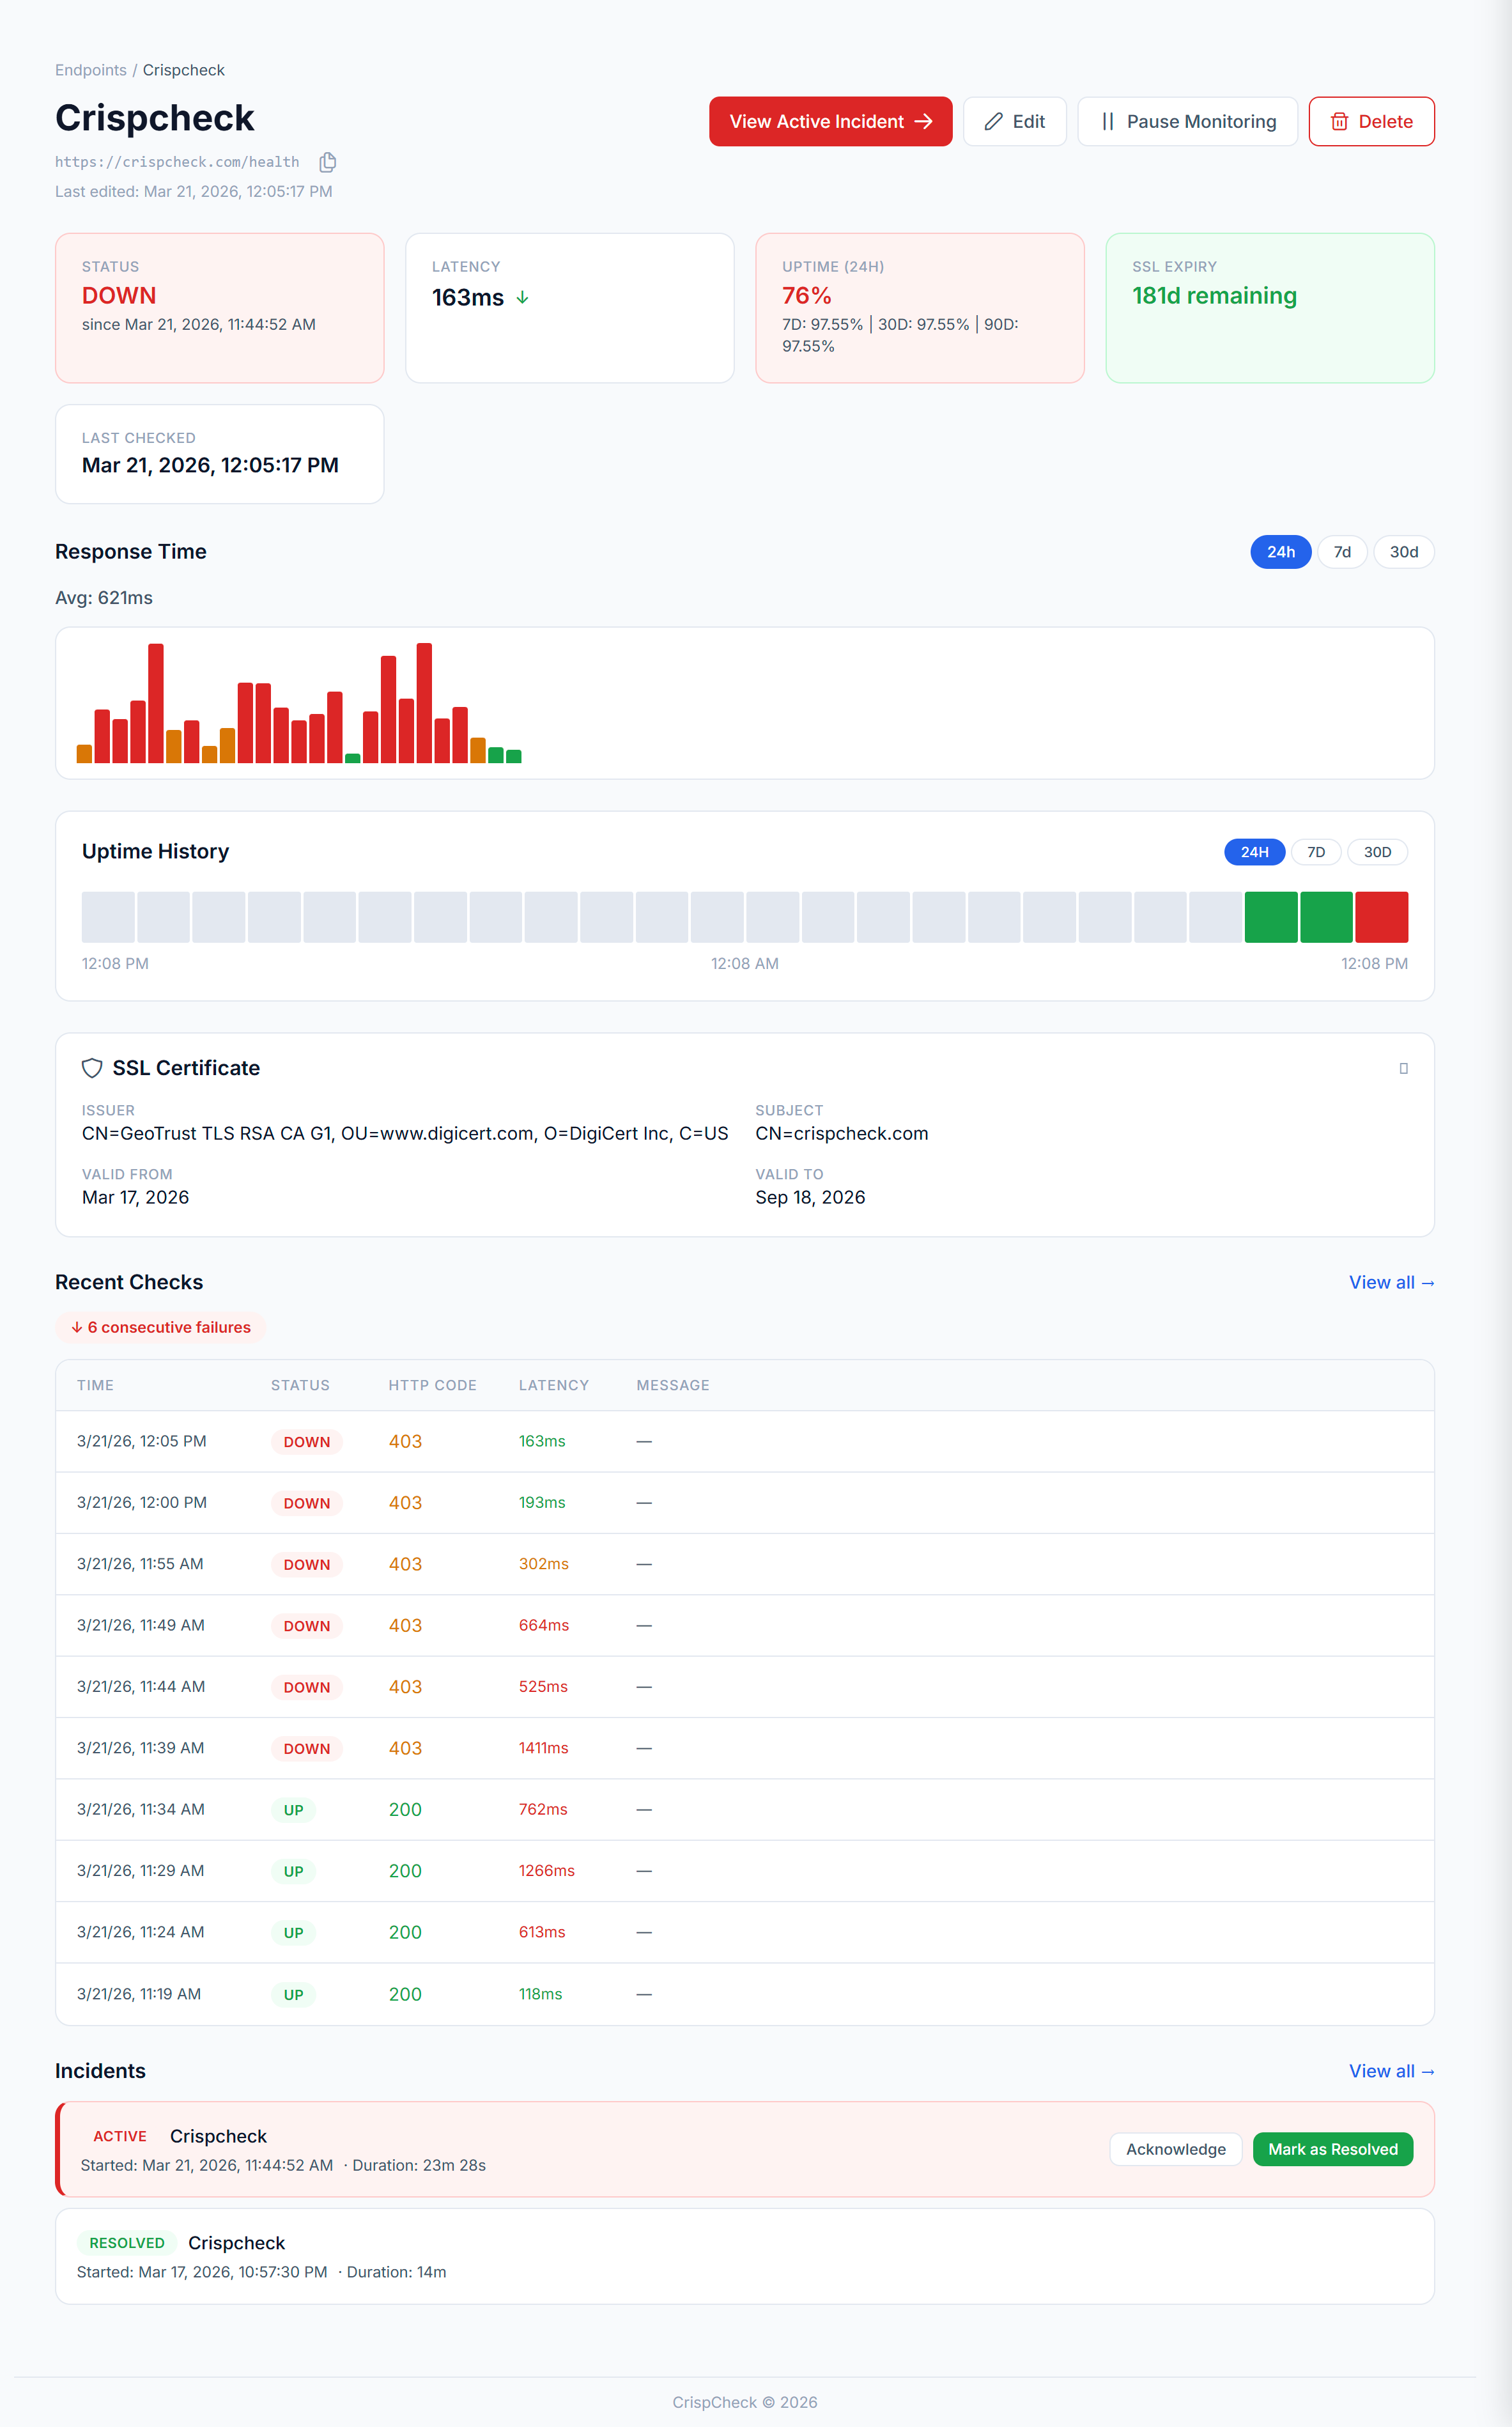Image resolution: width=1512 pixels, height=2427 pixels.
Task: Click the trash icon on the Delete button
Action: pos(1339,122)
